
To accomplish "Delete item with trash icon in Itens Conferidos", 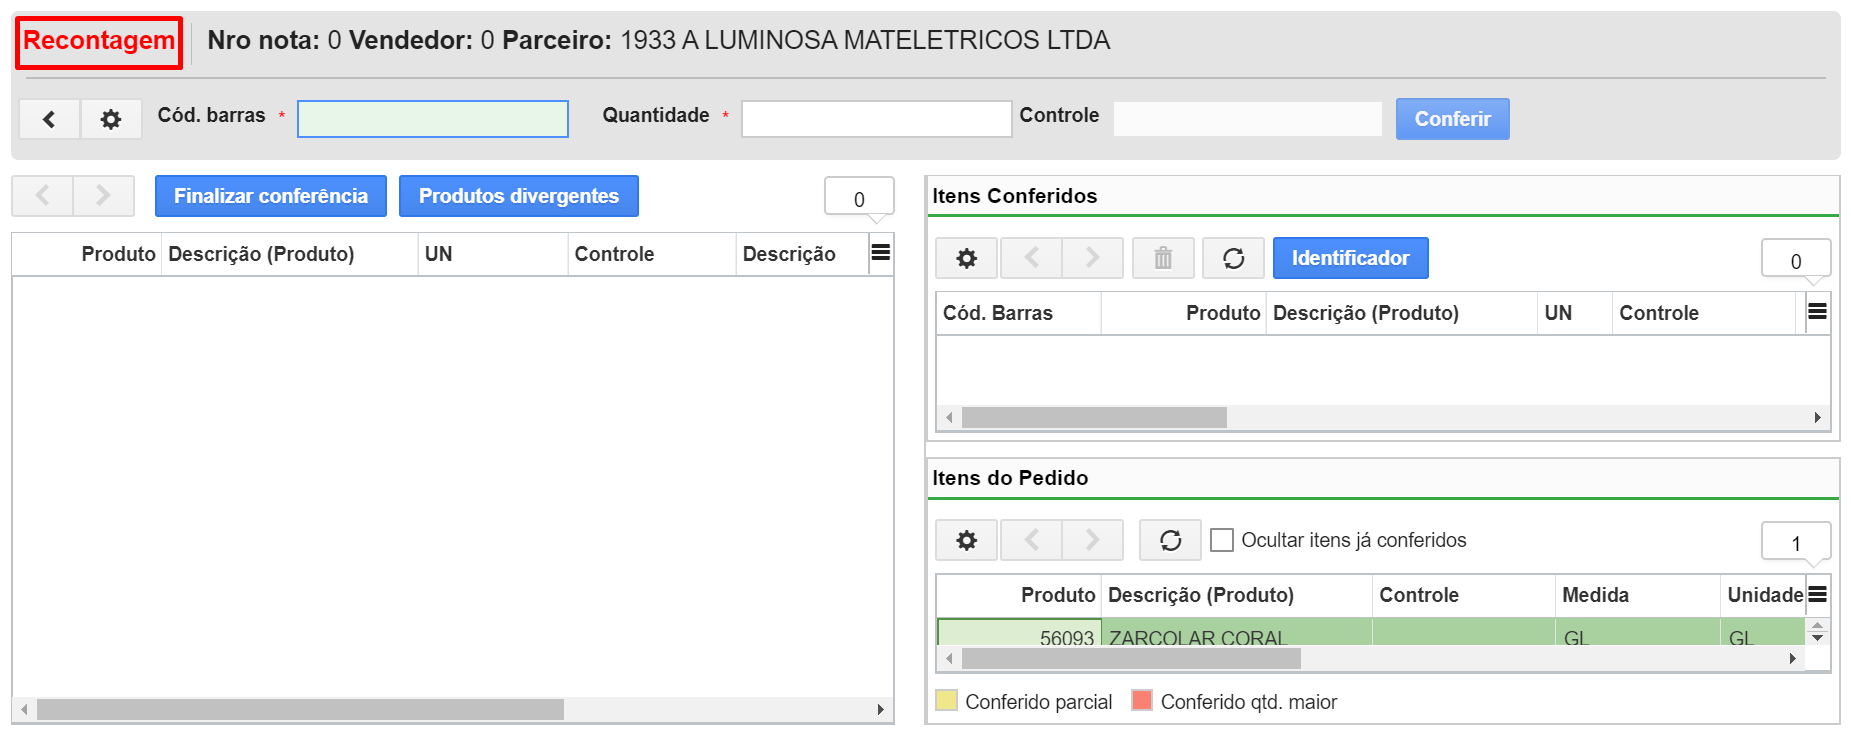I will 1163,258.
